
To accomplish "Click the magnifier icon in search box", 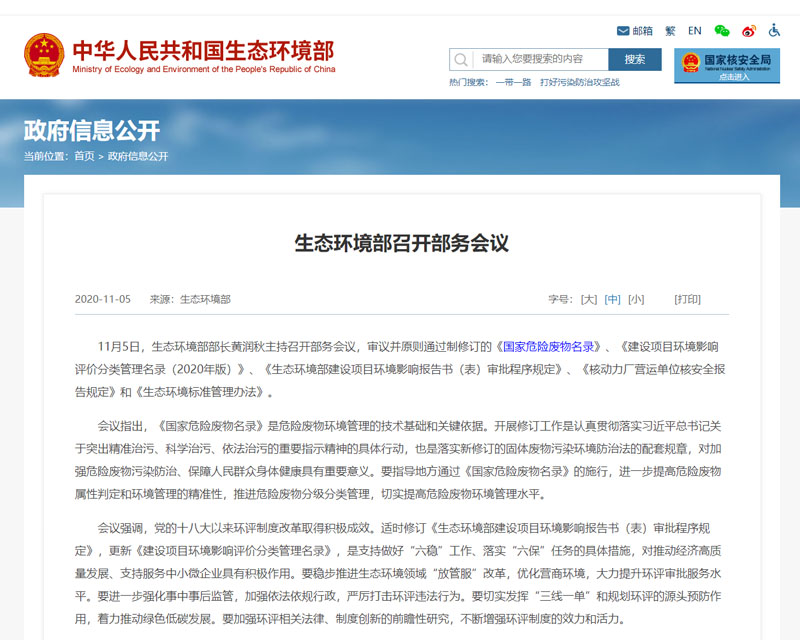I will coord(461,59).
